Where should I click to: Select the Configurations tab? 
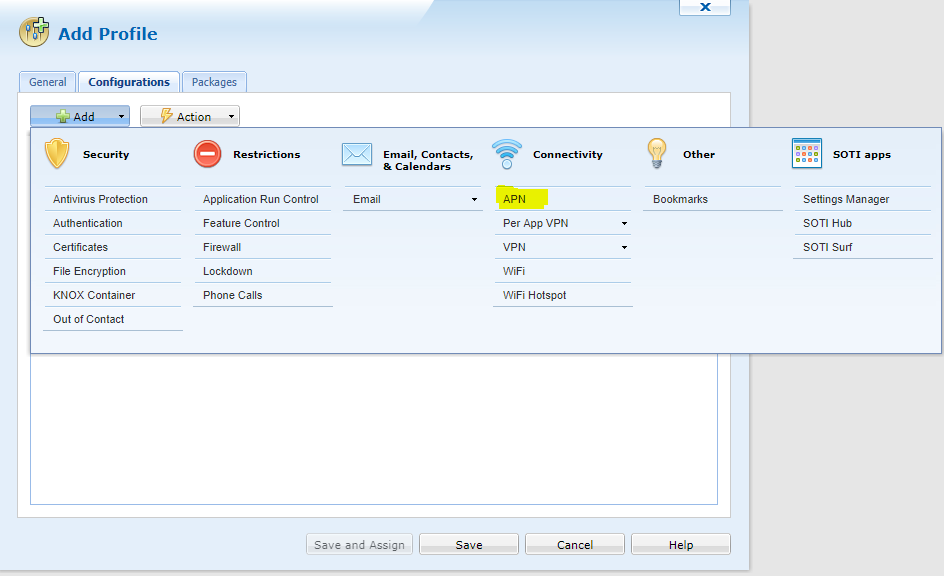(x=129, y=82)
